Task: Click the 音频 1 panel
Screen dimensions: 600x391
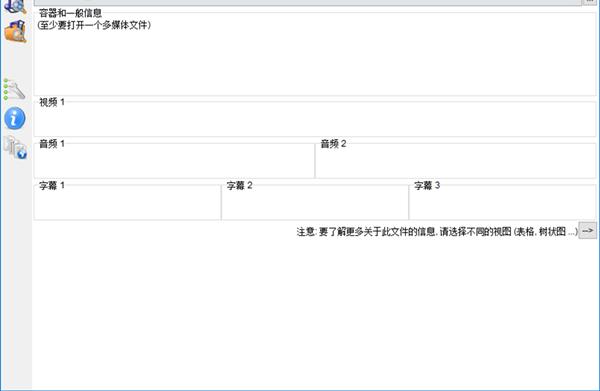Action: (x=174, y=161)
